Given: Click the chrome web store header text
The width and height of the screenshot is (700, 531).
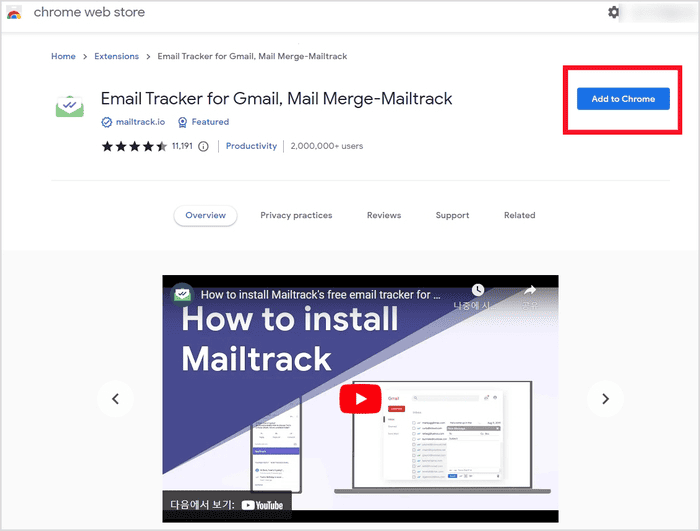Looking at the screenshot, I should [x=89, y=12].
